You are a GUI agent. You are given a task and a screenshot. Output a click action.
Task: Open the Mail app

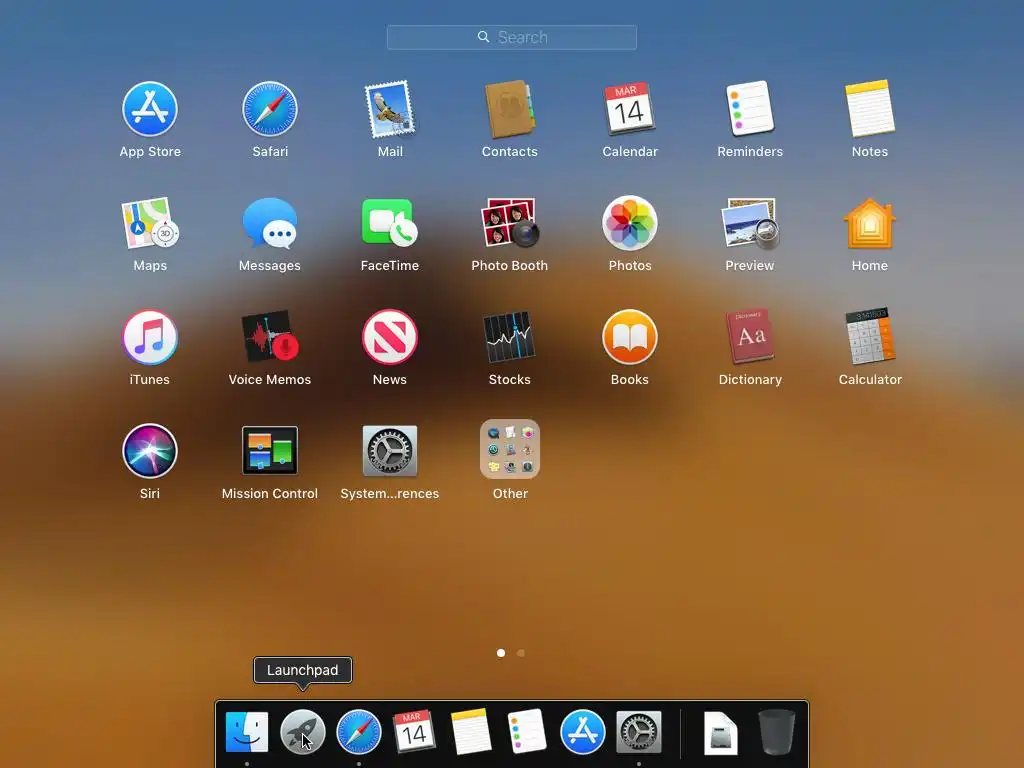click(390, 109)
